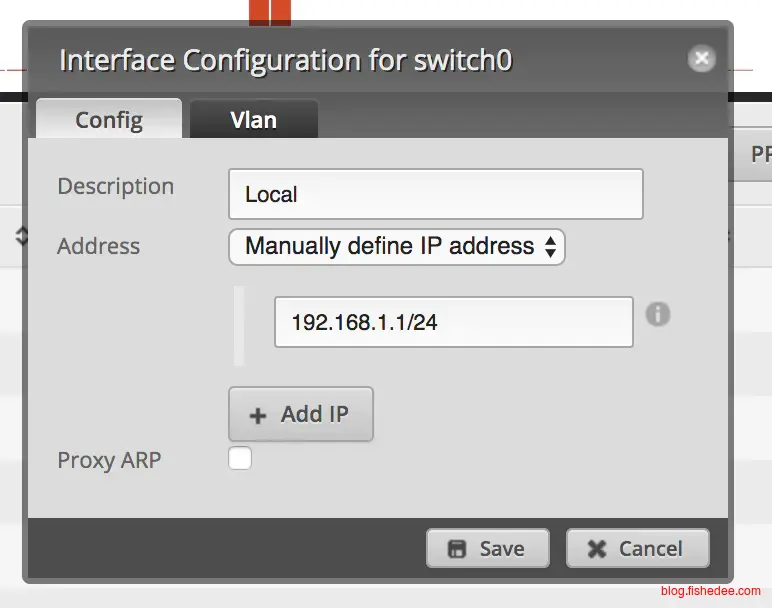Enable the Proxy ARP checkbox
Image resolution: width=772 pixels, height=608 pixels.
[240, 459]
